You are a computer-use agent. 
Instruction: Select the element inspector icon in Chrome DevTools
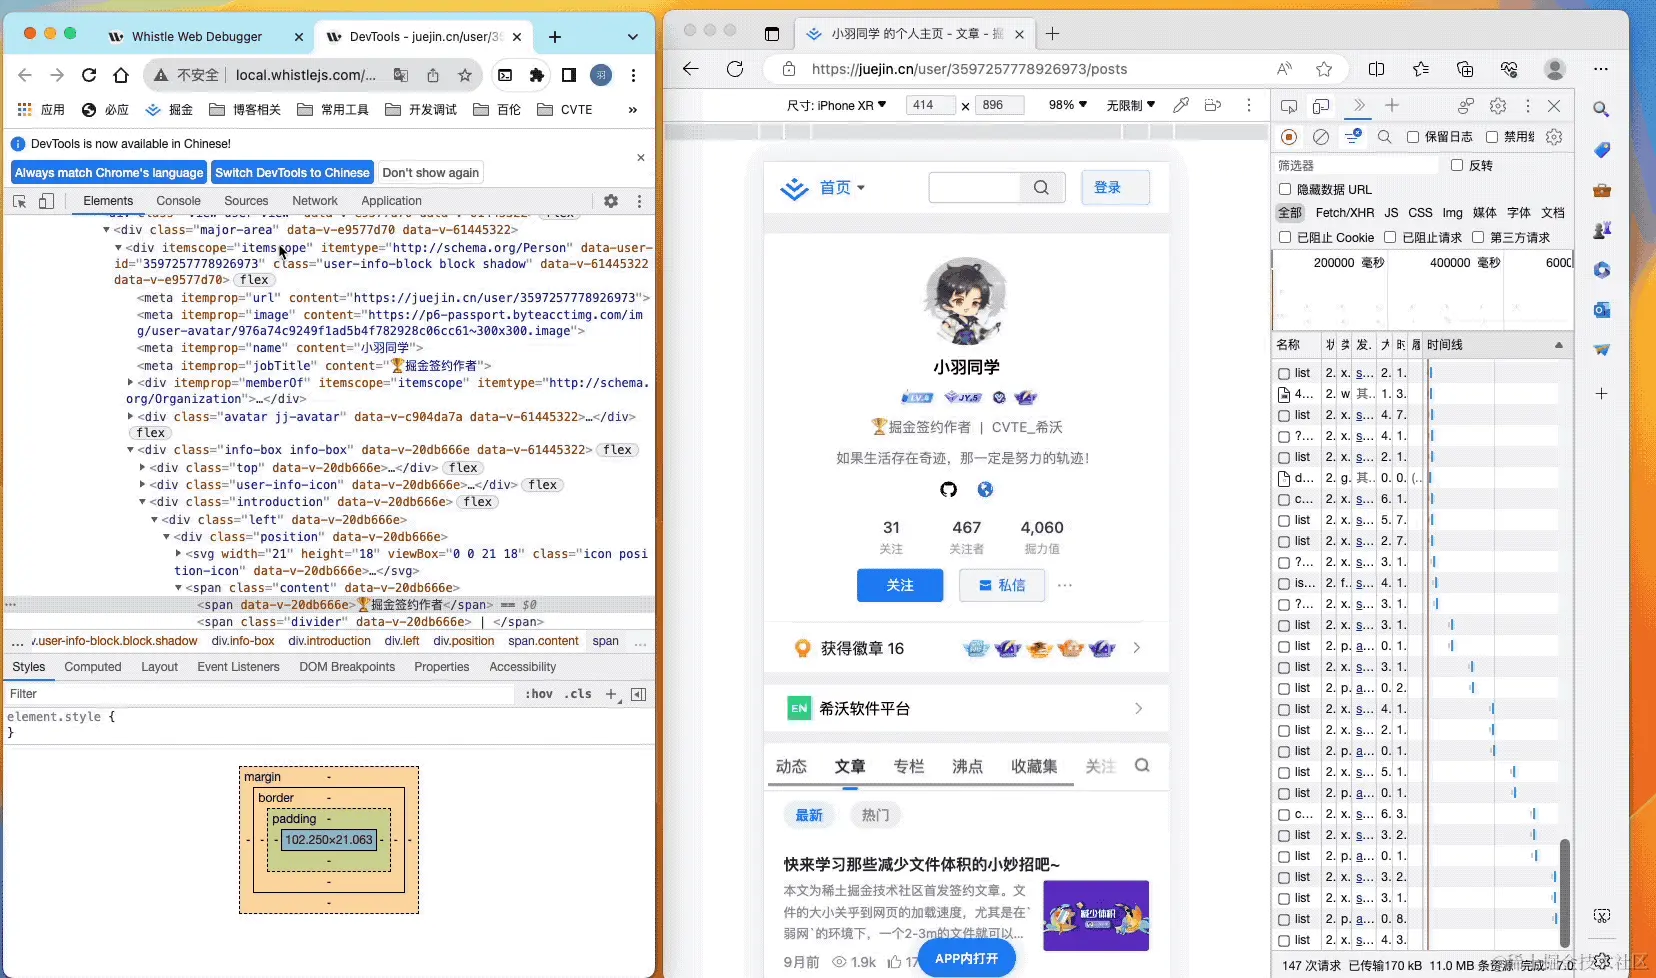pos(19,201)
